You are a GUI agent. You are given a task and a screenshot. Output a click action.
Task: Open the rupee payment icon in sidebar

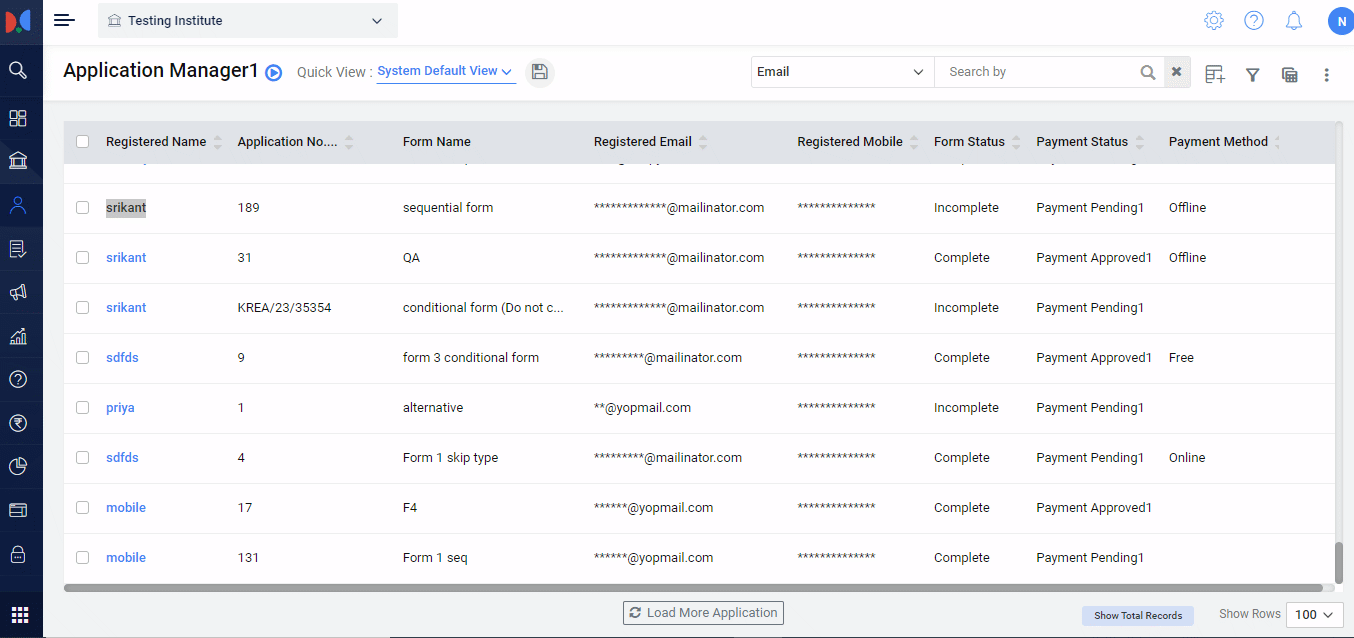[x=18, y=423]
